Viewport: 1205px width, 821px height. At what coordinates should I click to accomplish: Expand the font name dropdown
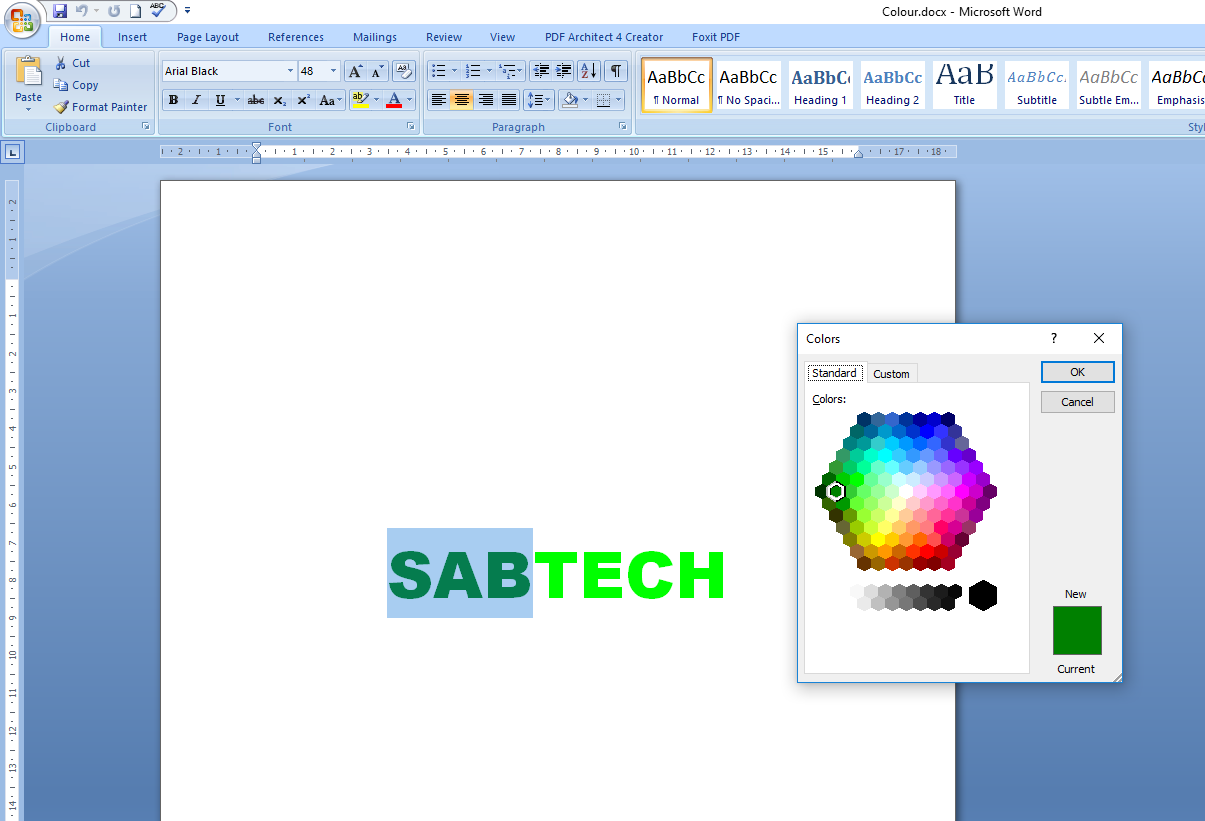click(x=290, y=71)
